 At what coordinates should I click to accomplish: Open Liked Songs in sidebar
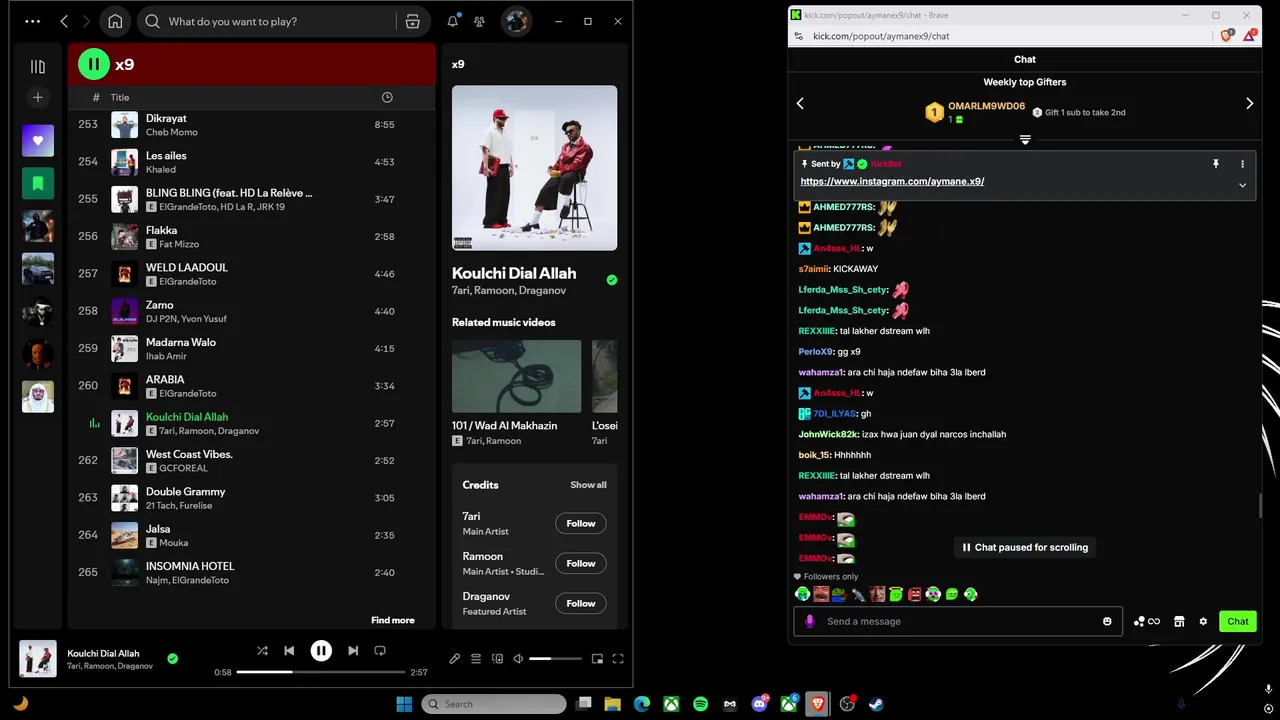(38, 140)
